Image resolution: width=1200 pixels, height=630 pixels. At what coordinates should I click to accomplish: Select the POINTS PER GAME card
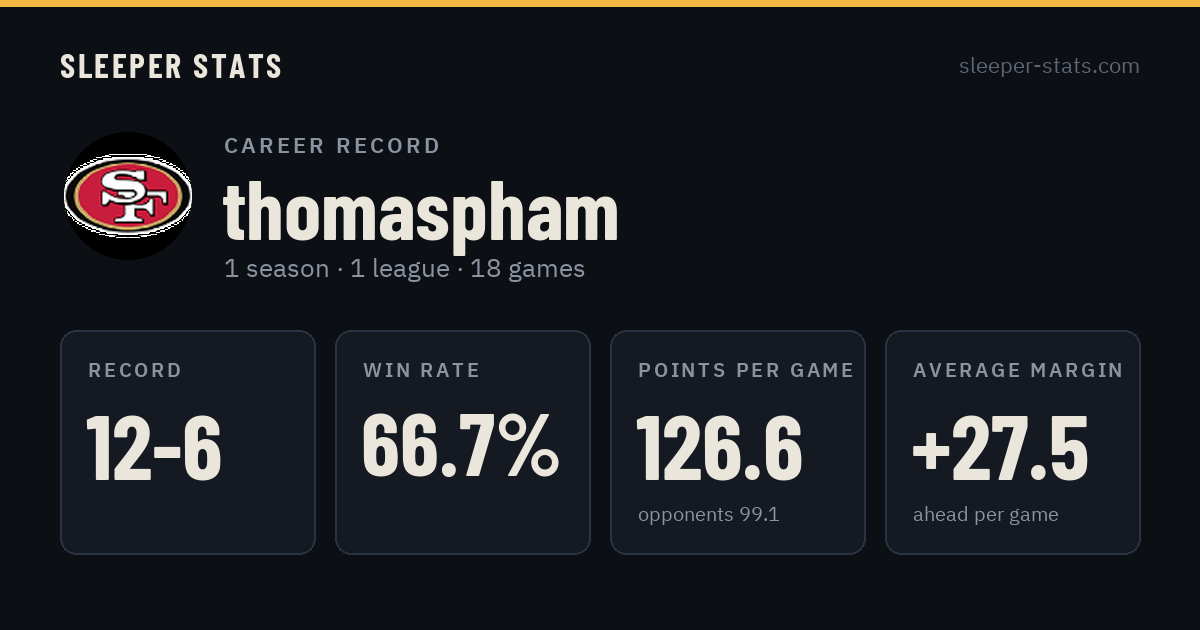(738, 442)
